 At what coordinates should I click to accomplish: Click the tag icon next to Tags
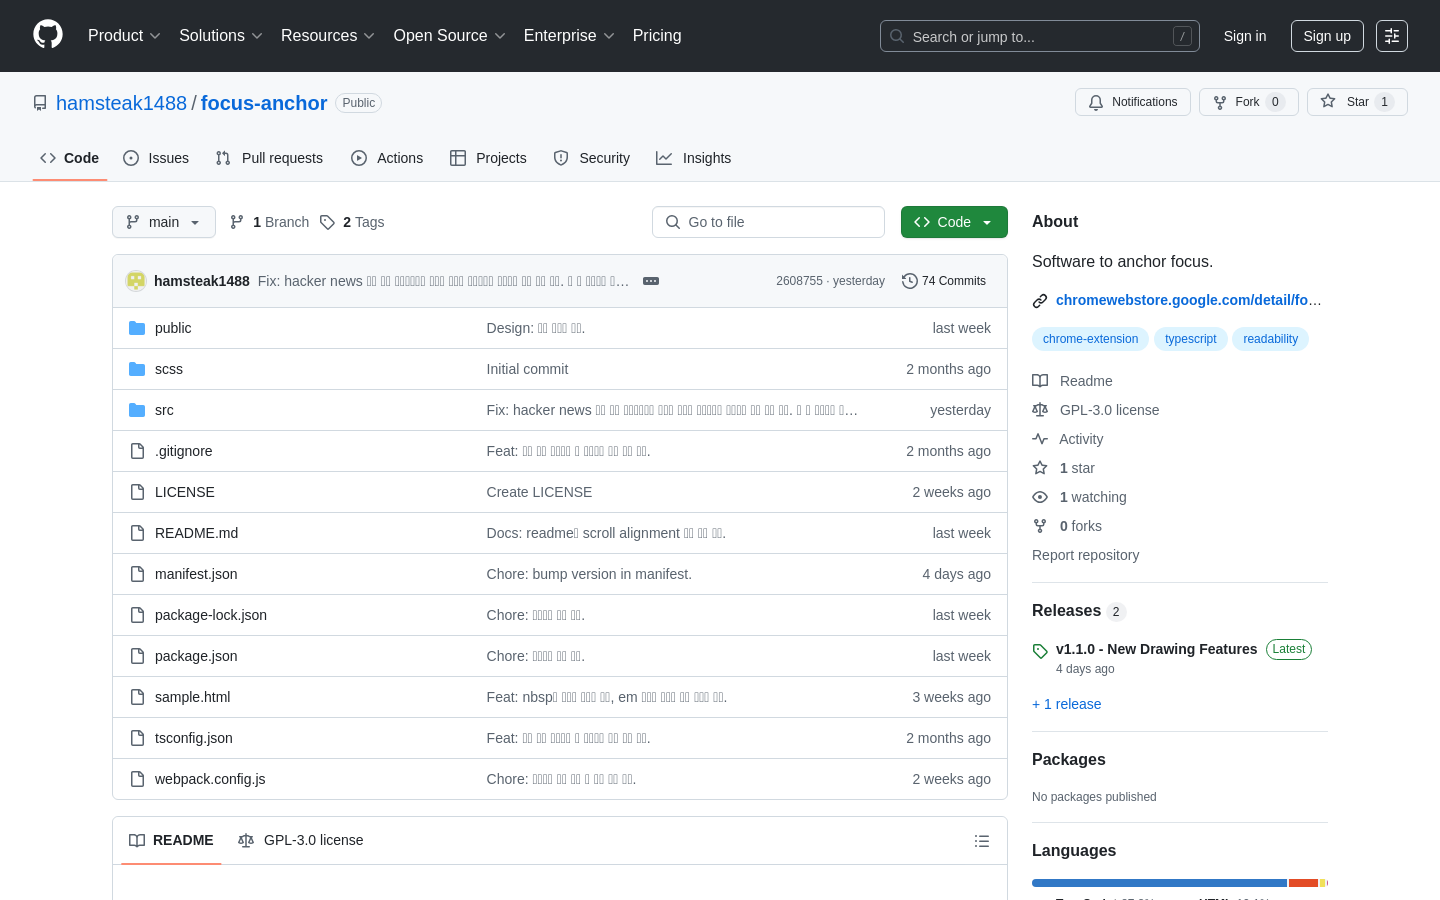click(x=327, y=222)
